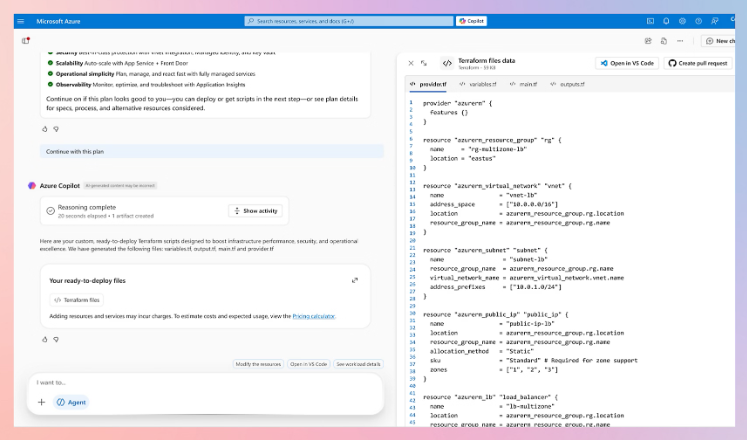Click the See workload details suggestion
This screenshot has height=440, width=747.
(x=358, y=364)
